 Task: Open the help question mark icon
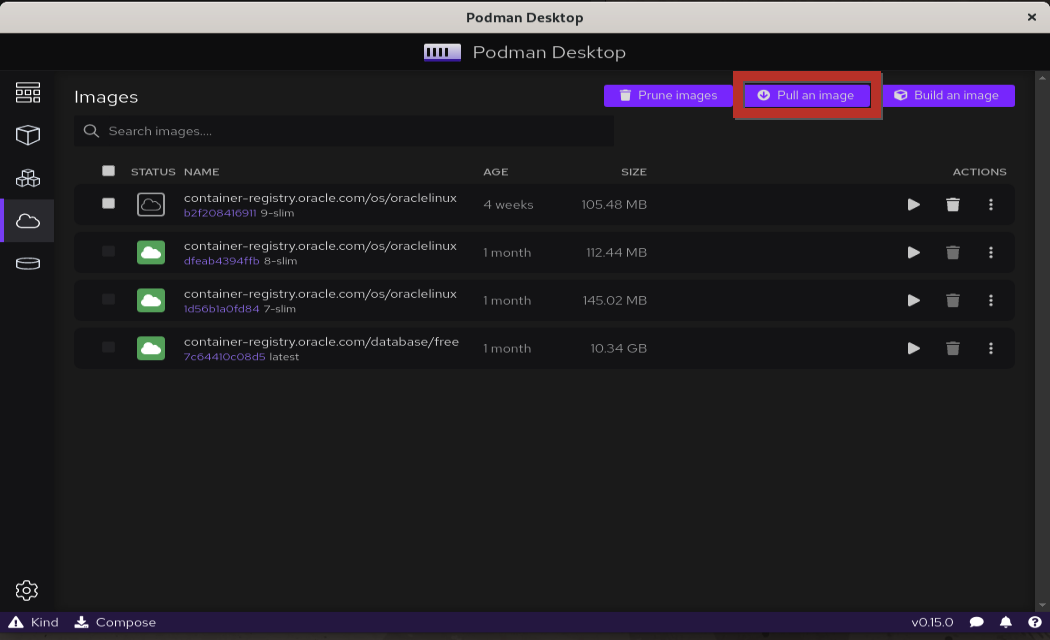(x=1035, y=623)
